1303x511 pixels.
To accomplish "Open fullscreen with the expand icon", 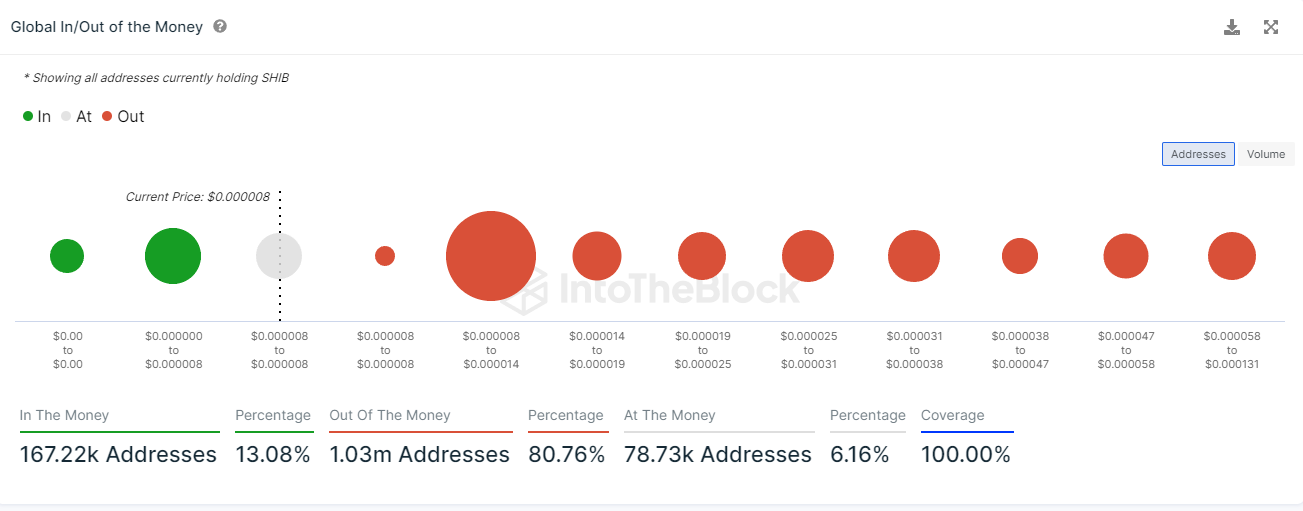I will pyautogui.click(x=1271, y=27).
